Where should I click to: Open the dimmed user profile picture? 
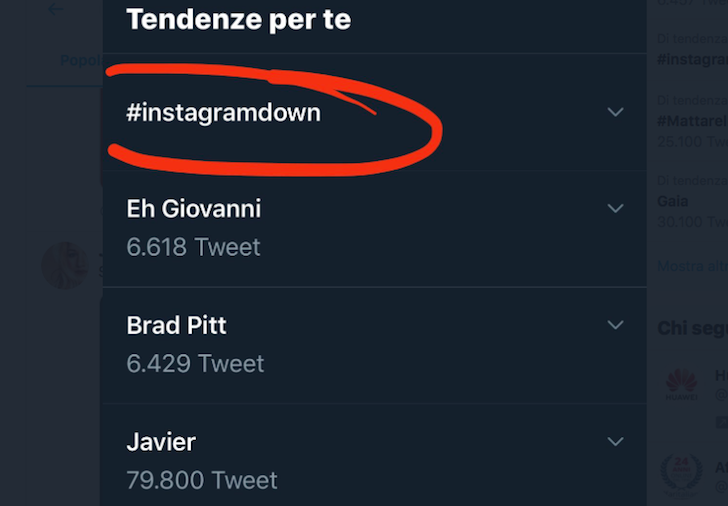pos(65,266)
